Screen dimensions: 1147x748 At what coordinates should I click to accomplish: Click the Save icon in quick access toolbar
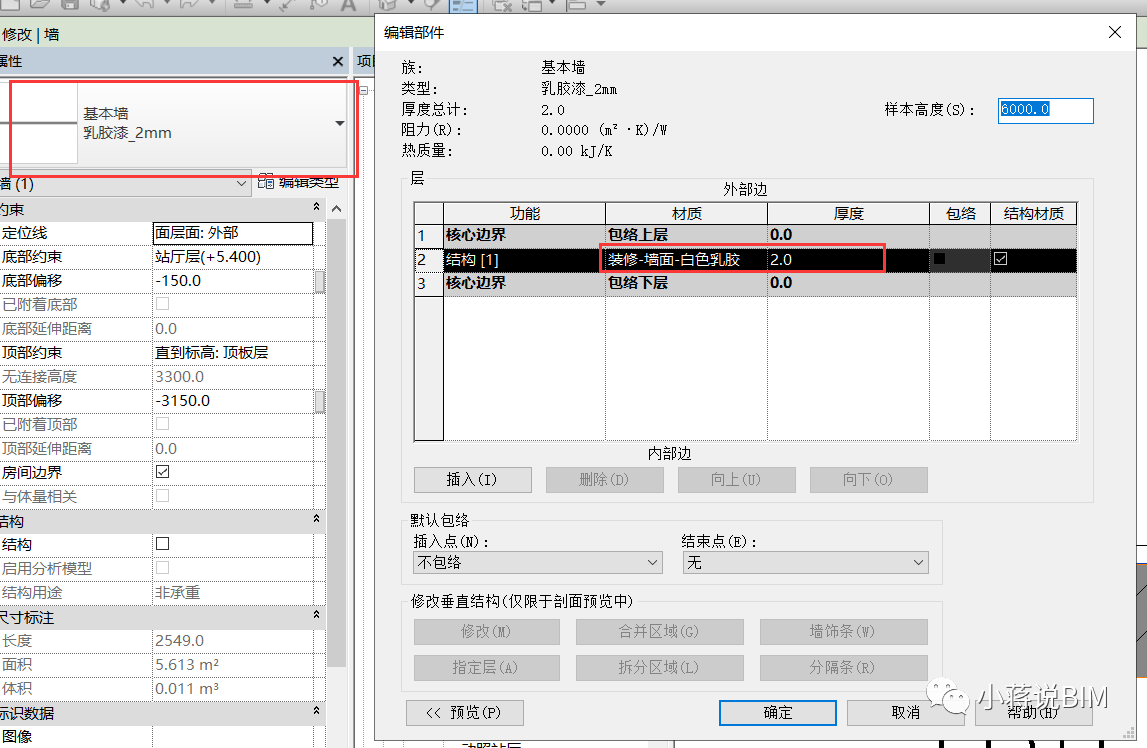pos(69,4)
